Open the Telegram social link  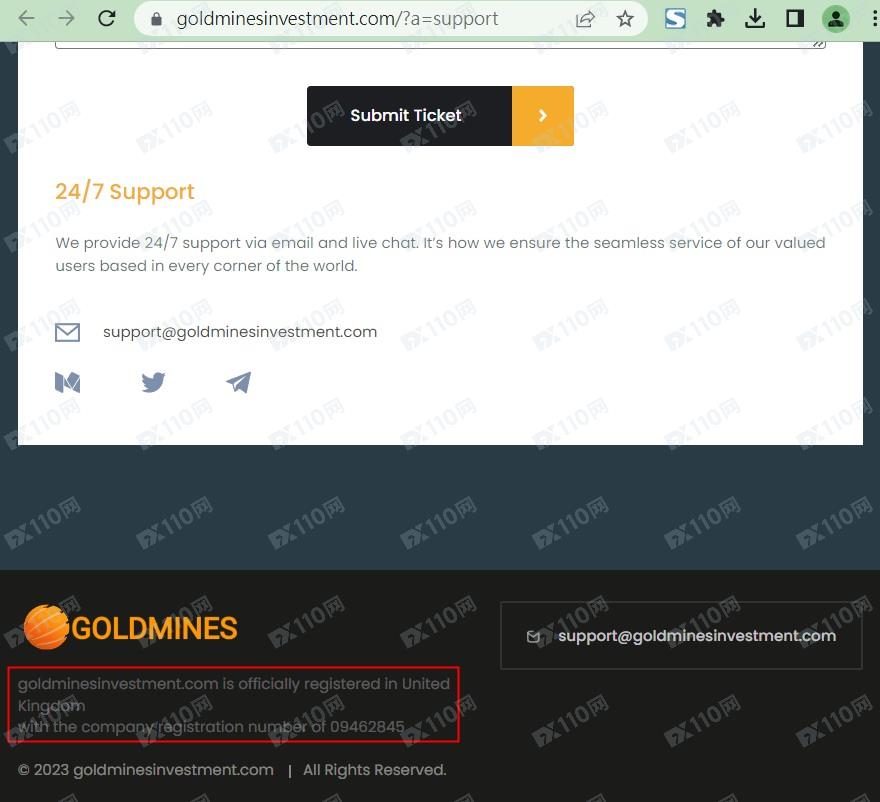239,382
